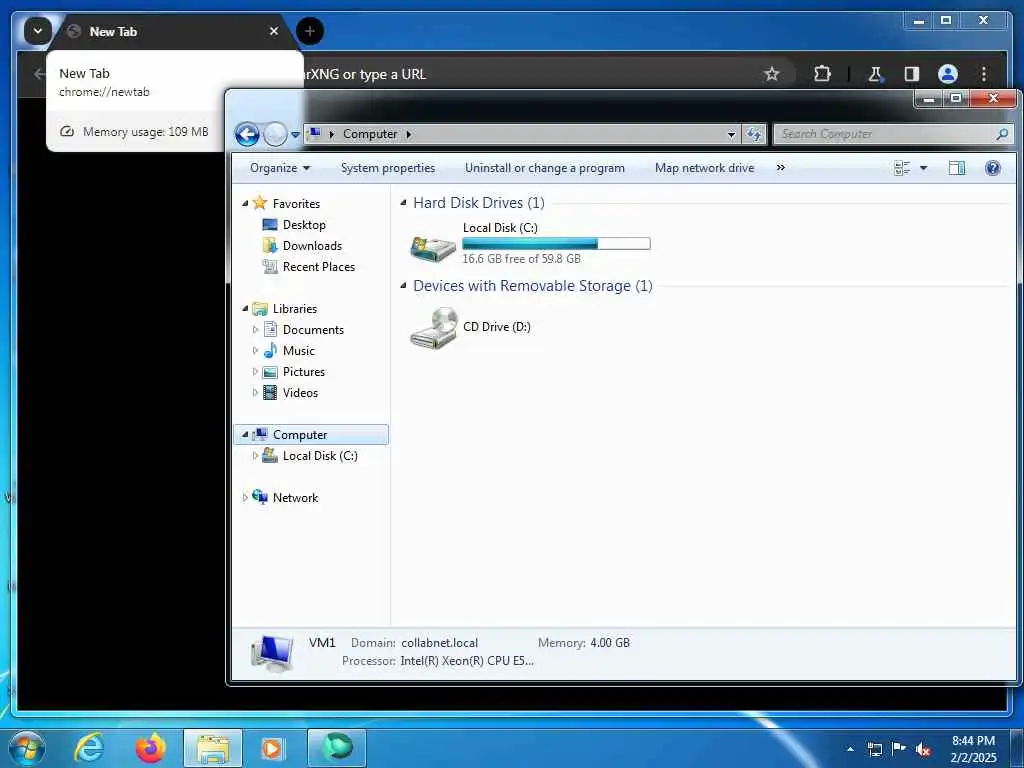Click Uninstall or change a program
The height and width of the screenshot is (768, 1024).
pyautogui.click(x=545, y=168)
